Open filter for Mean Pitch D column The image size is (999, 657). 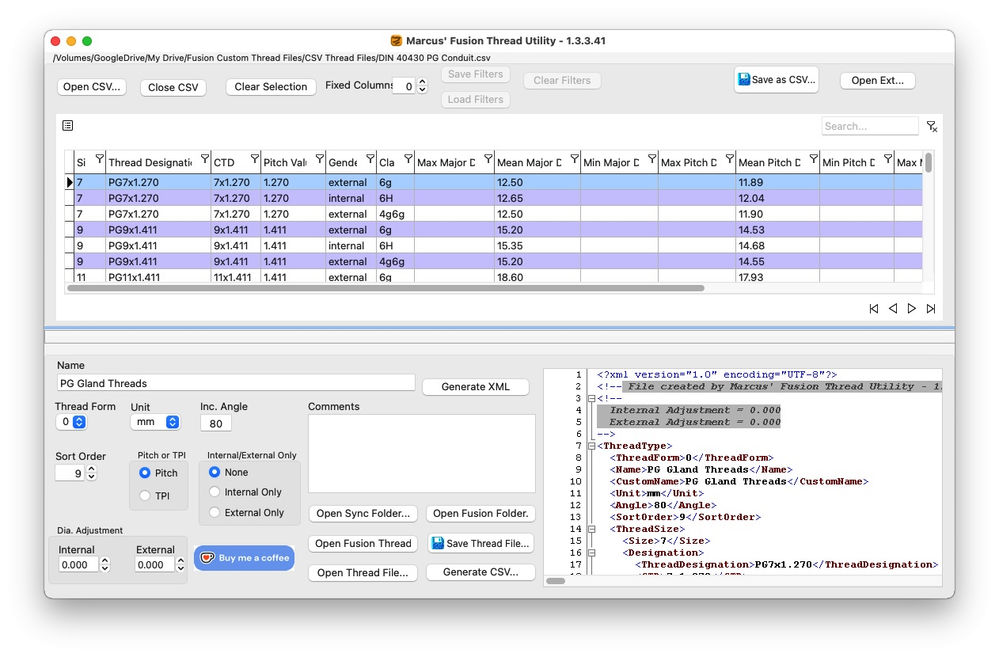[x=814, y=159]
